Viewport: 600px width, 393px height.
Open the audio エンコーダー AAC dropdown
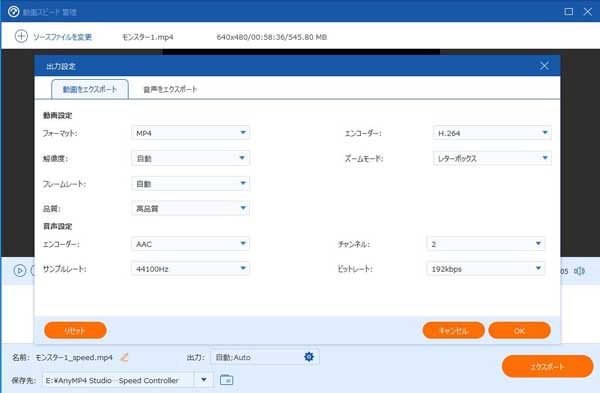pyautogui.click(x=190, y=244)
